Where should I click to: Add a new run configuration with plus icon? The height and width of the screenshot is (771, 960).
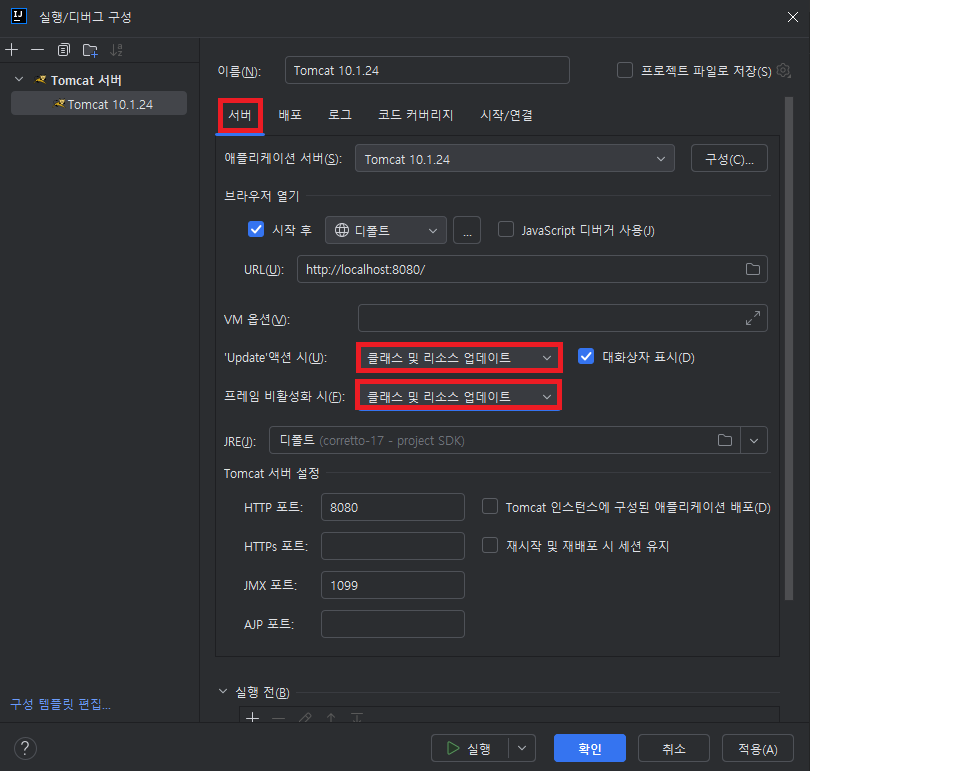tap(12, 50)
